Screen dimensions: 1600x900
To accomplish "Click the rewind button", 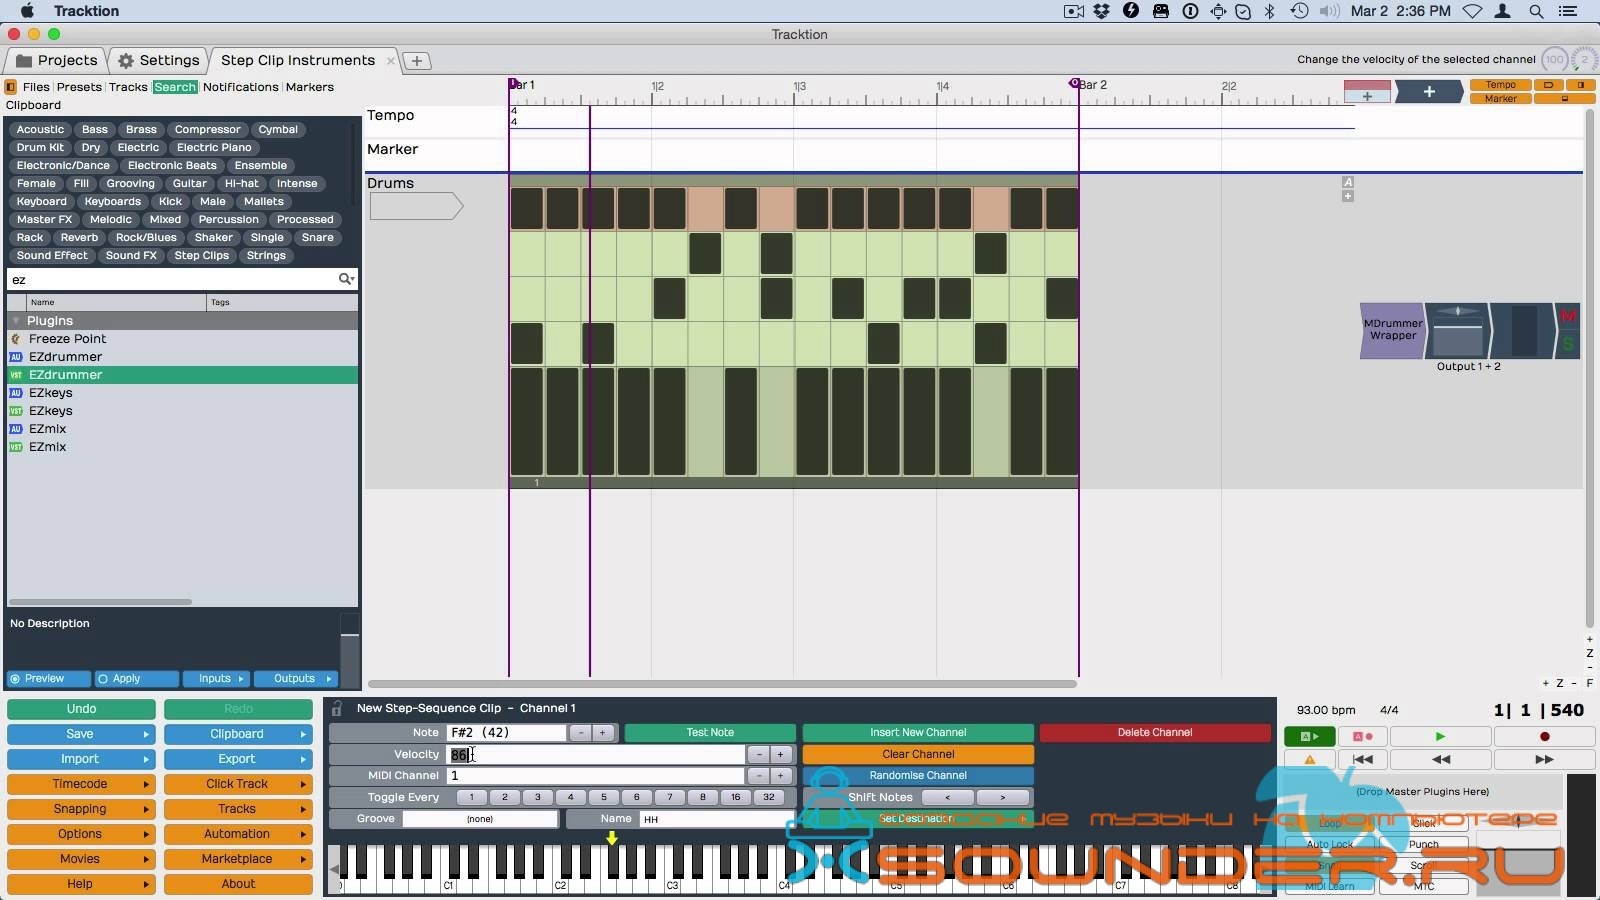I will pos(1440,759).
